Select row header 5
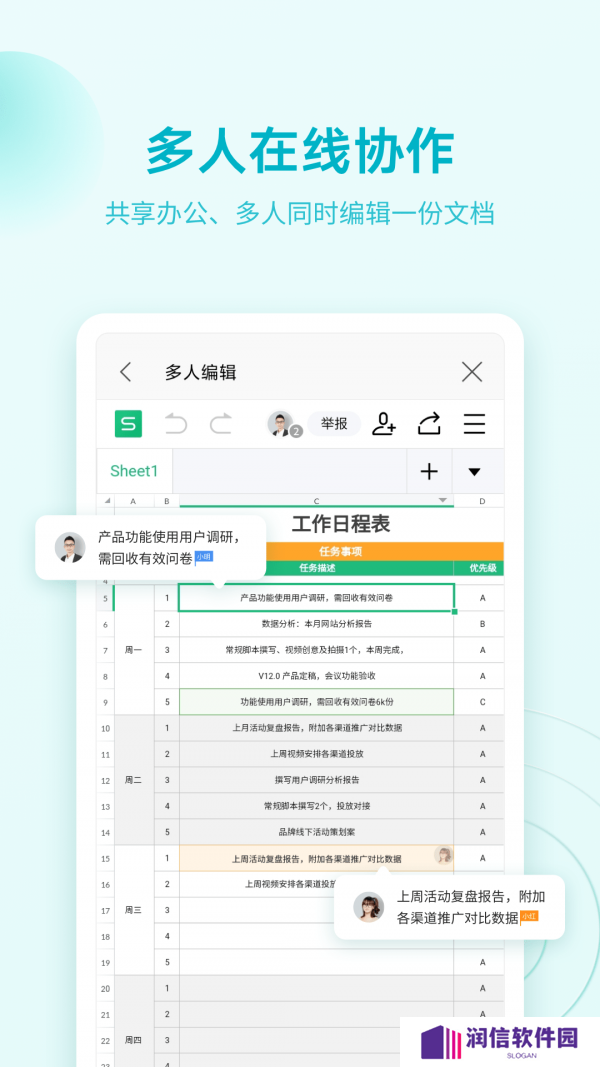This screenshot has height=1067, width=600. 105,598
